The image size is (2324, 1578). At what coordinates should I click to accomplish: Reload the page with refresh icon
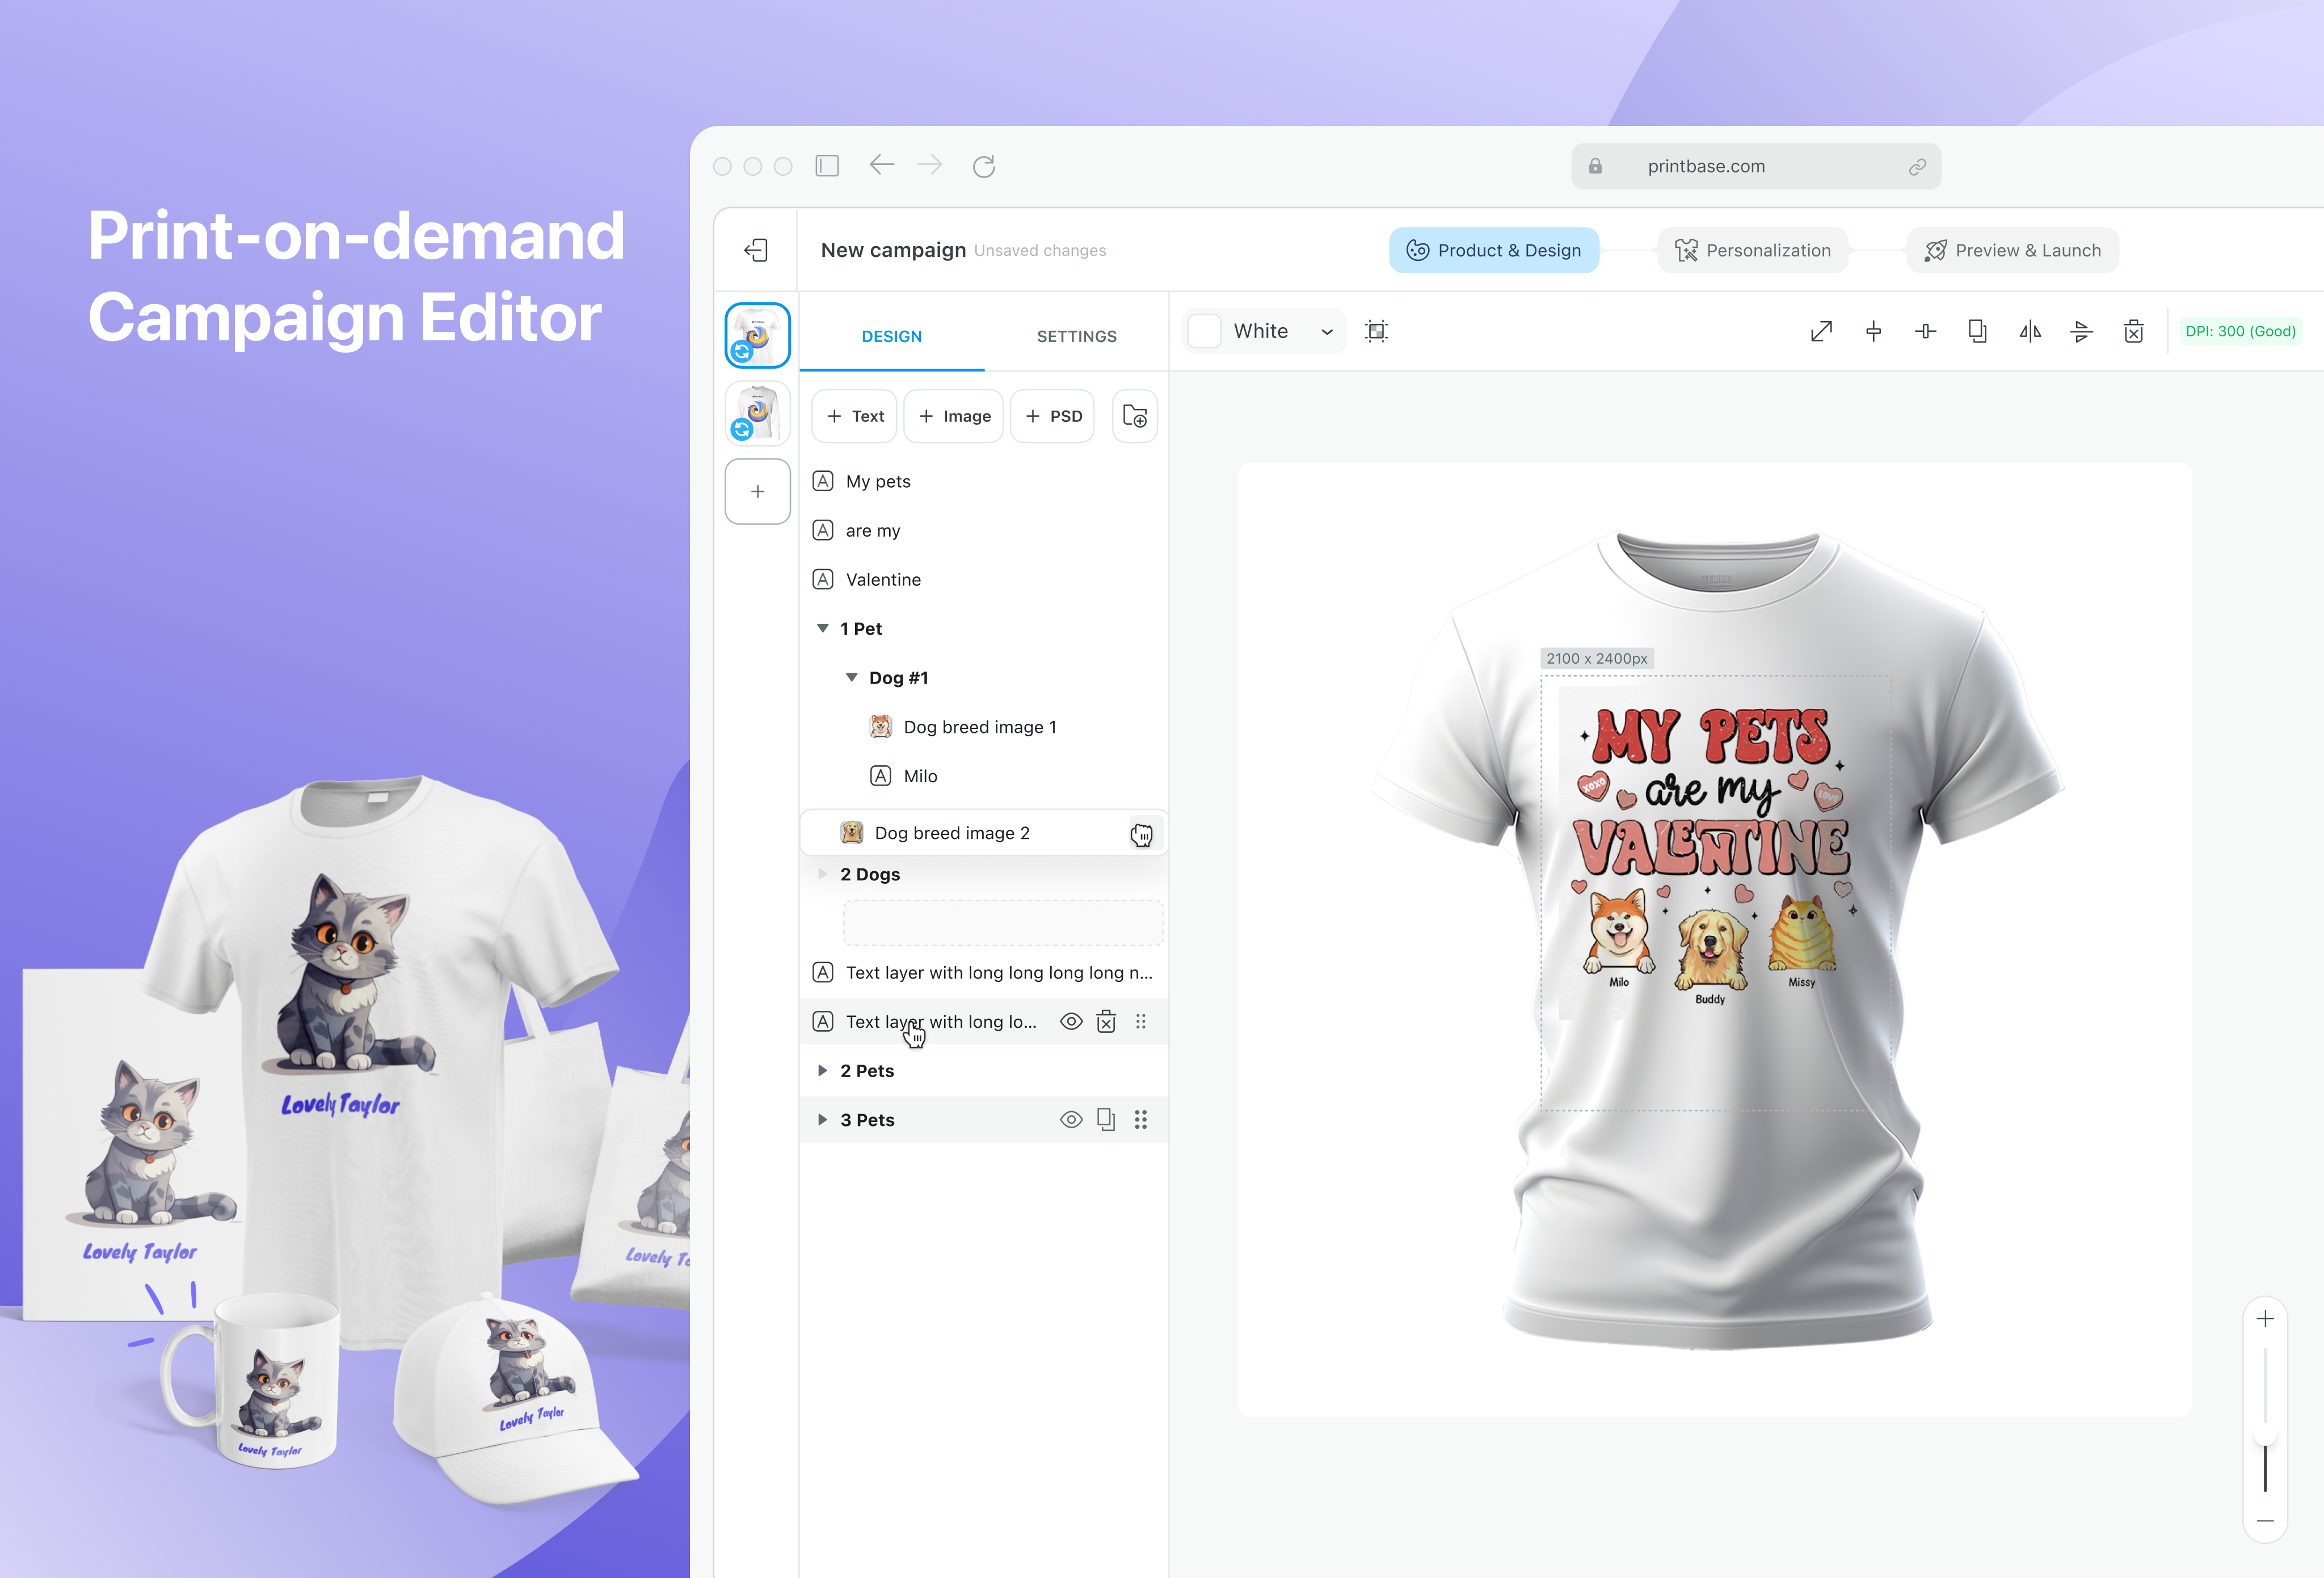pos(984,166)
